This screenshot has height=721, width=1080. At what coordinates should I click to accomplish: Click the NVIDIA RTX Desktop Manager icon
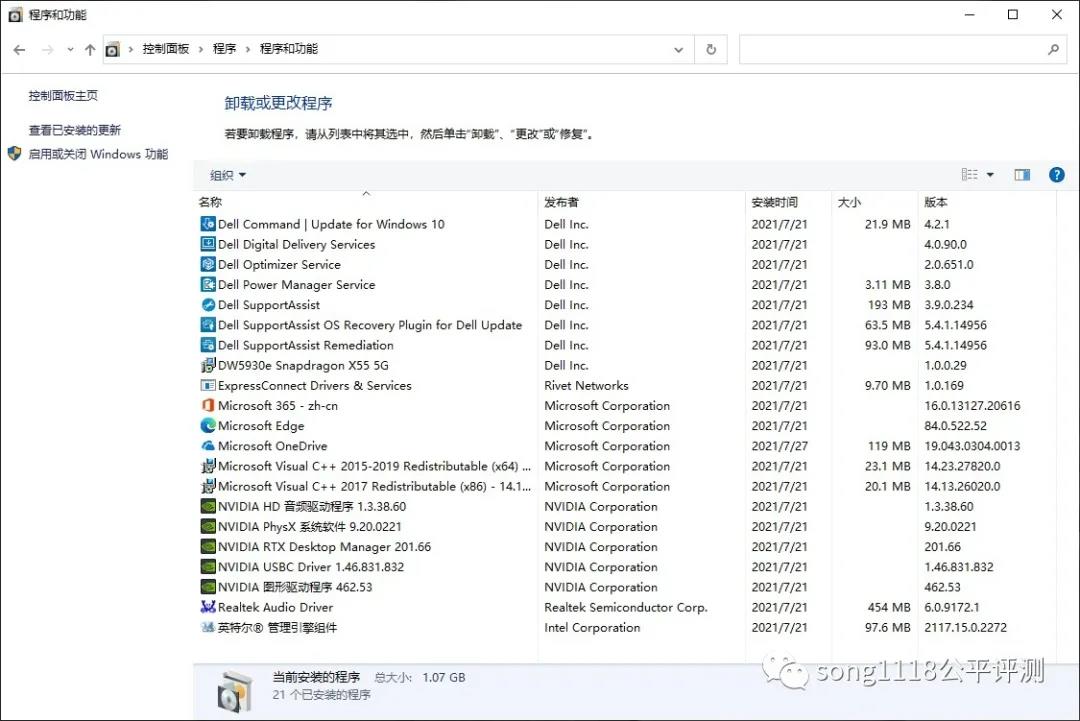pos(208,547)
